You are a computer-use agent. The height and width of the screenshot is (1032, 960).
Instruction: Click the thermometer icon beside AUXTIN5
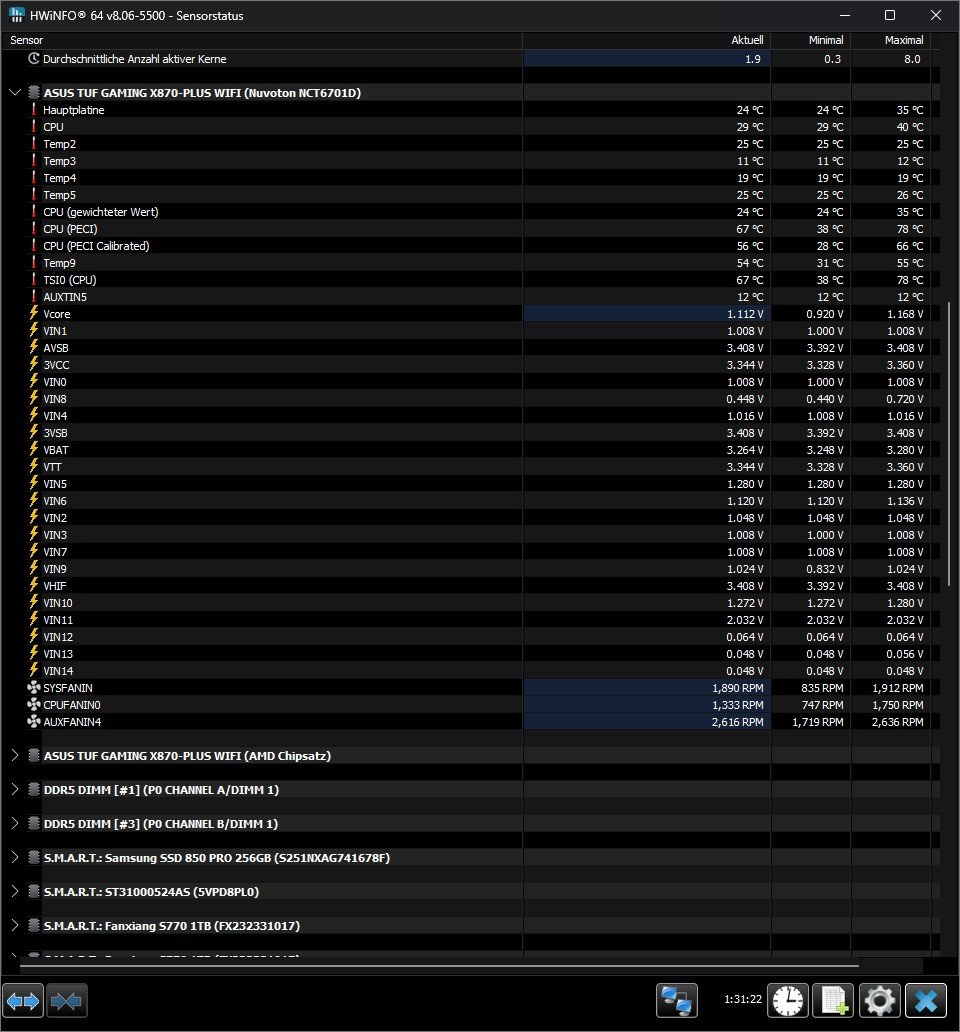34,296
